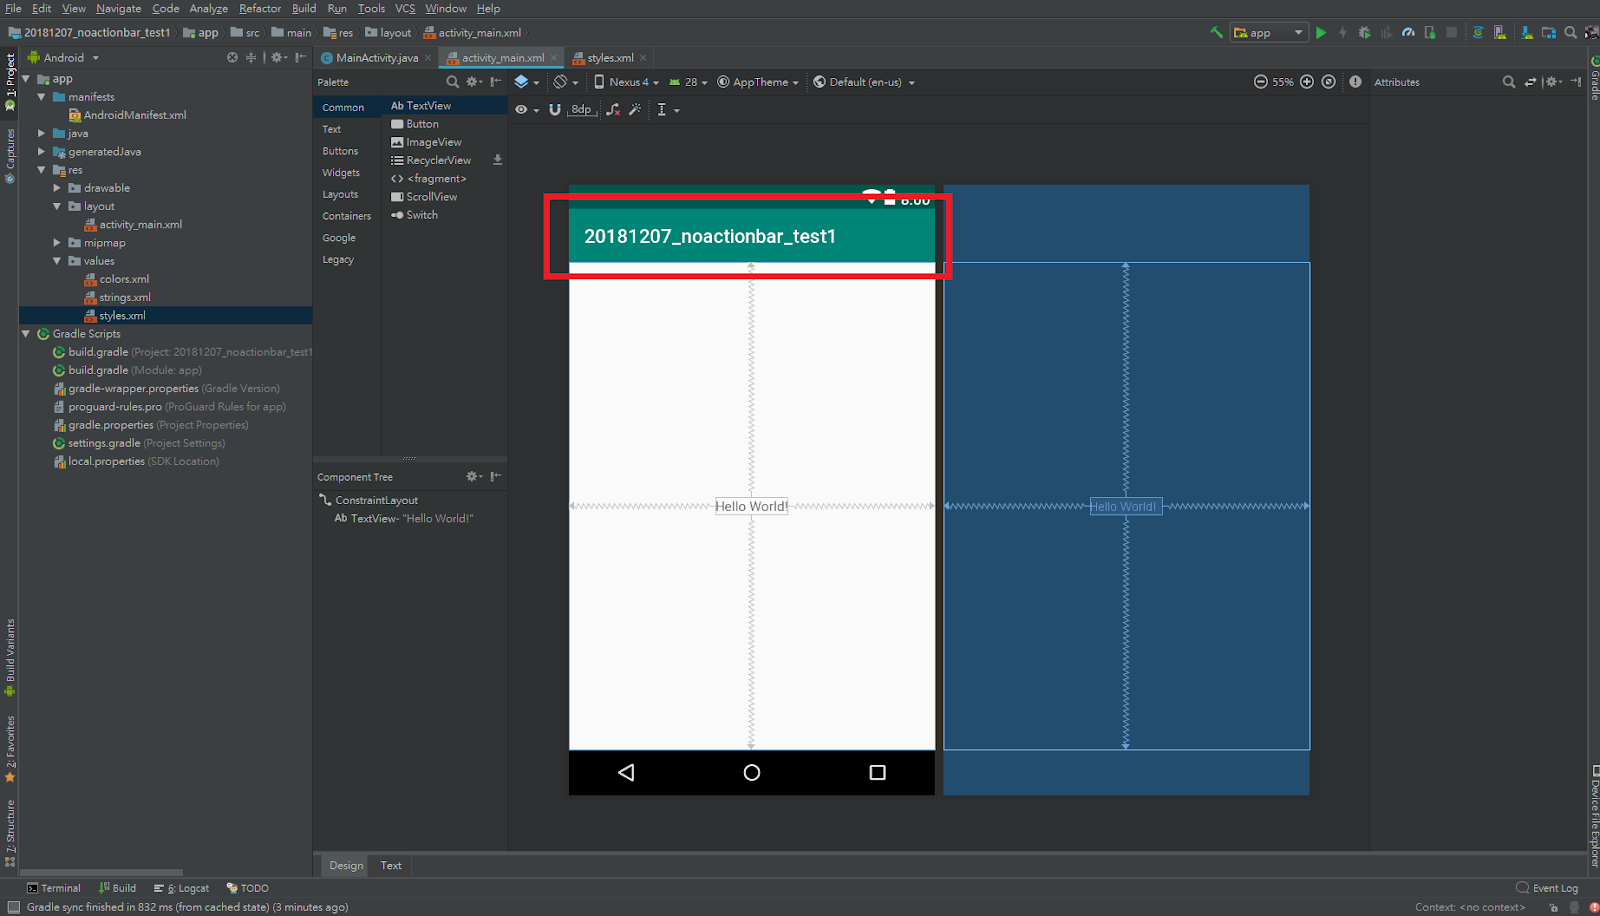Collapse the values folder in project tree
This screenshot has width=1600, height=916.
point(57,261)
